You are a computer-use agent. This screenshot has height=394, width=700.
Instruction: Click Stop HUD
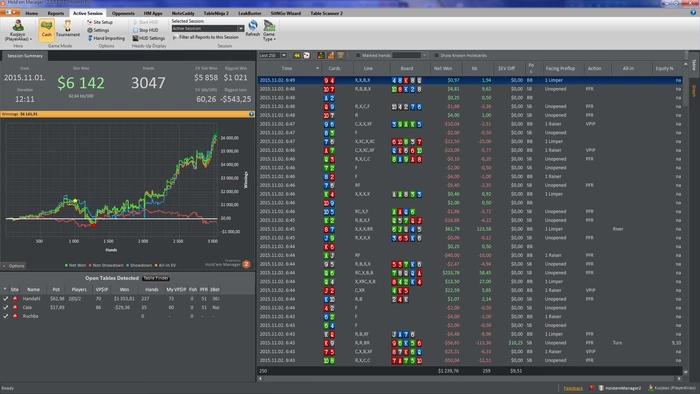point(146,30)
